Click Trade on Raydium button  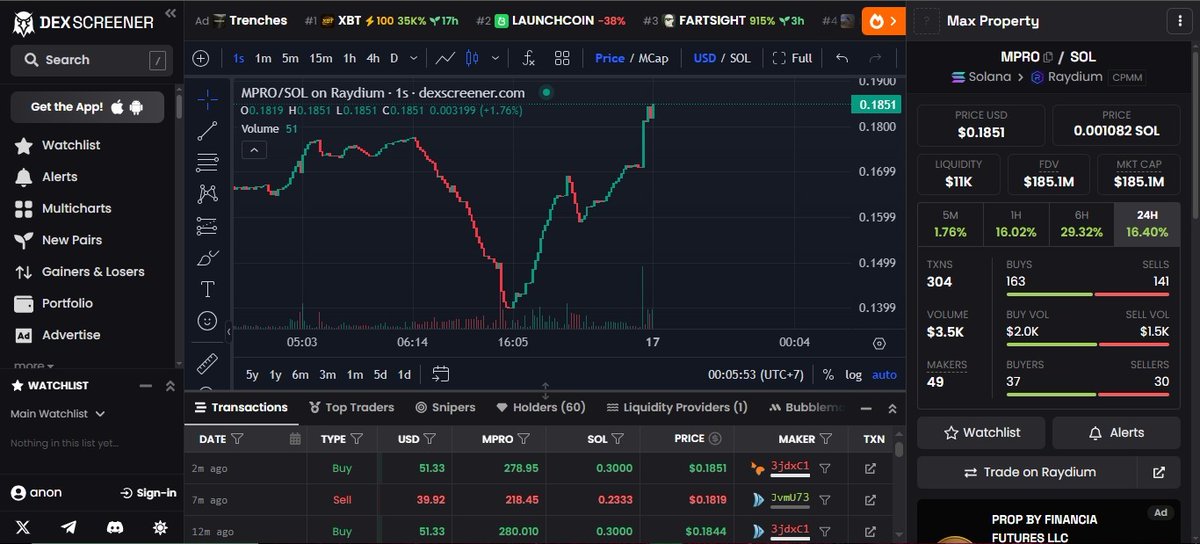(x=1029, y=472)
